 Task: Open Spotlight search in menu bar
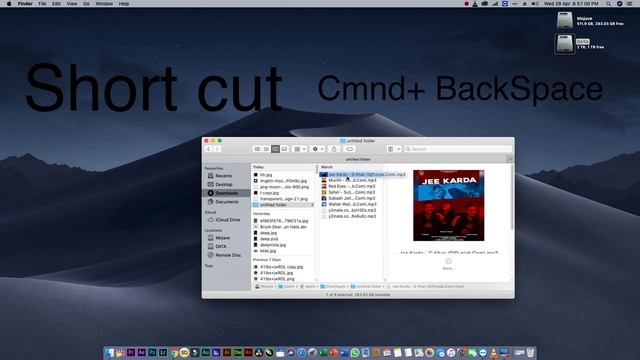pos(609,4)
